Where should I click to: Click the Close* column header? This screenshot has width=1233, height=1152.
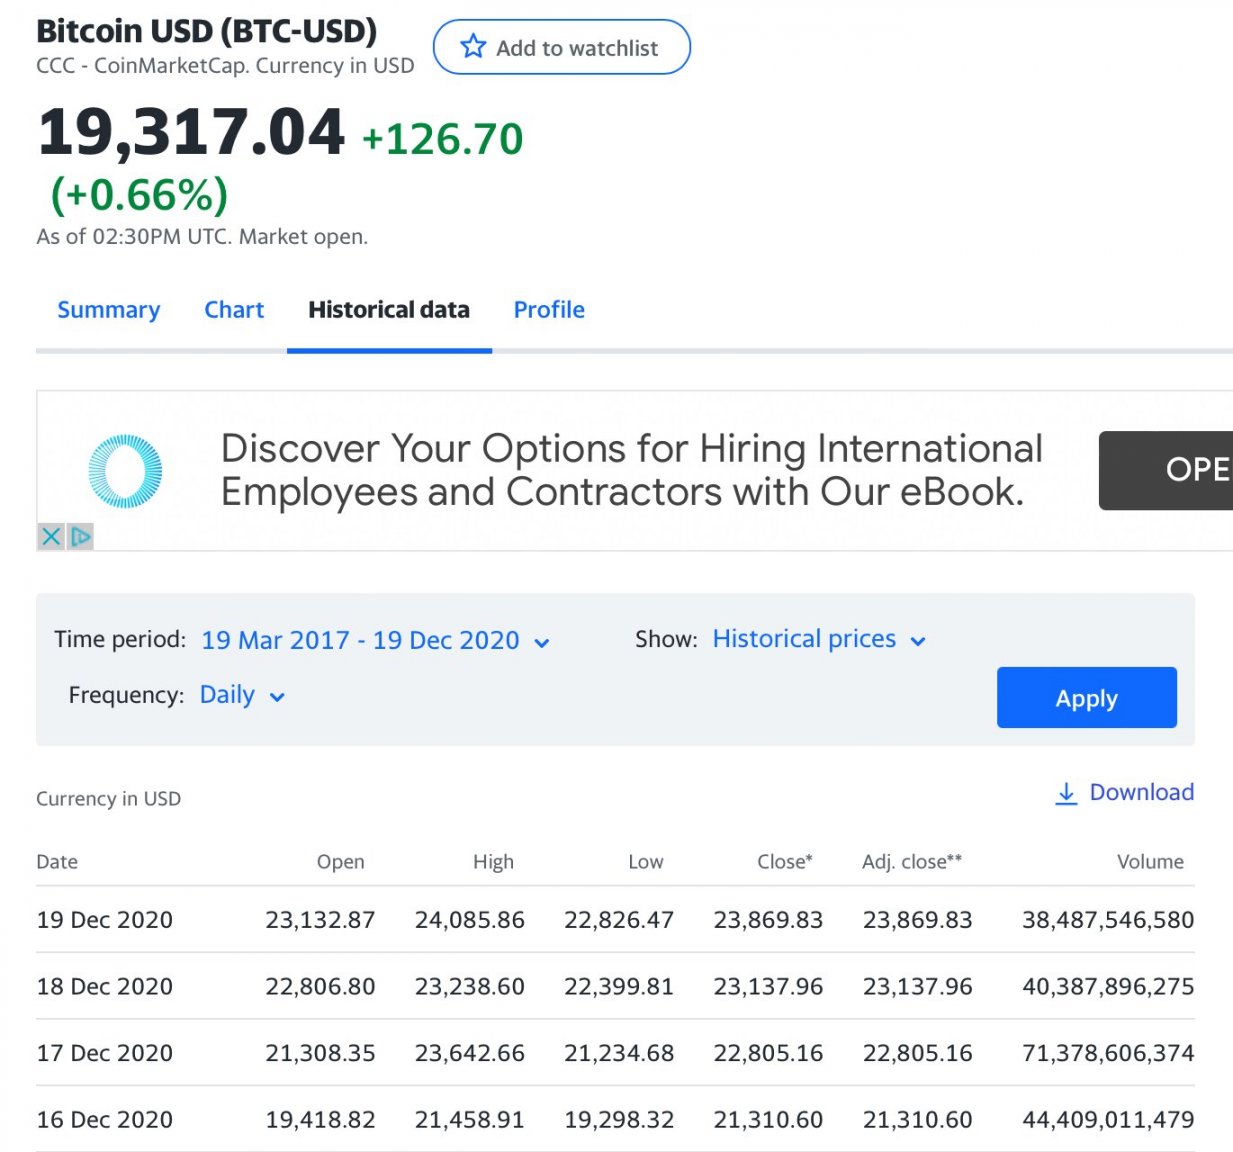point(785,862)
